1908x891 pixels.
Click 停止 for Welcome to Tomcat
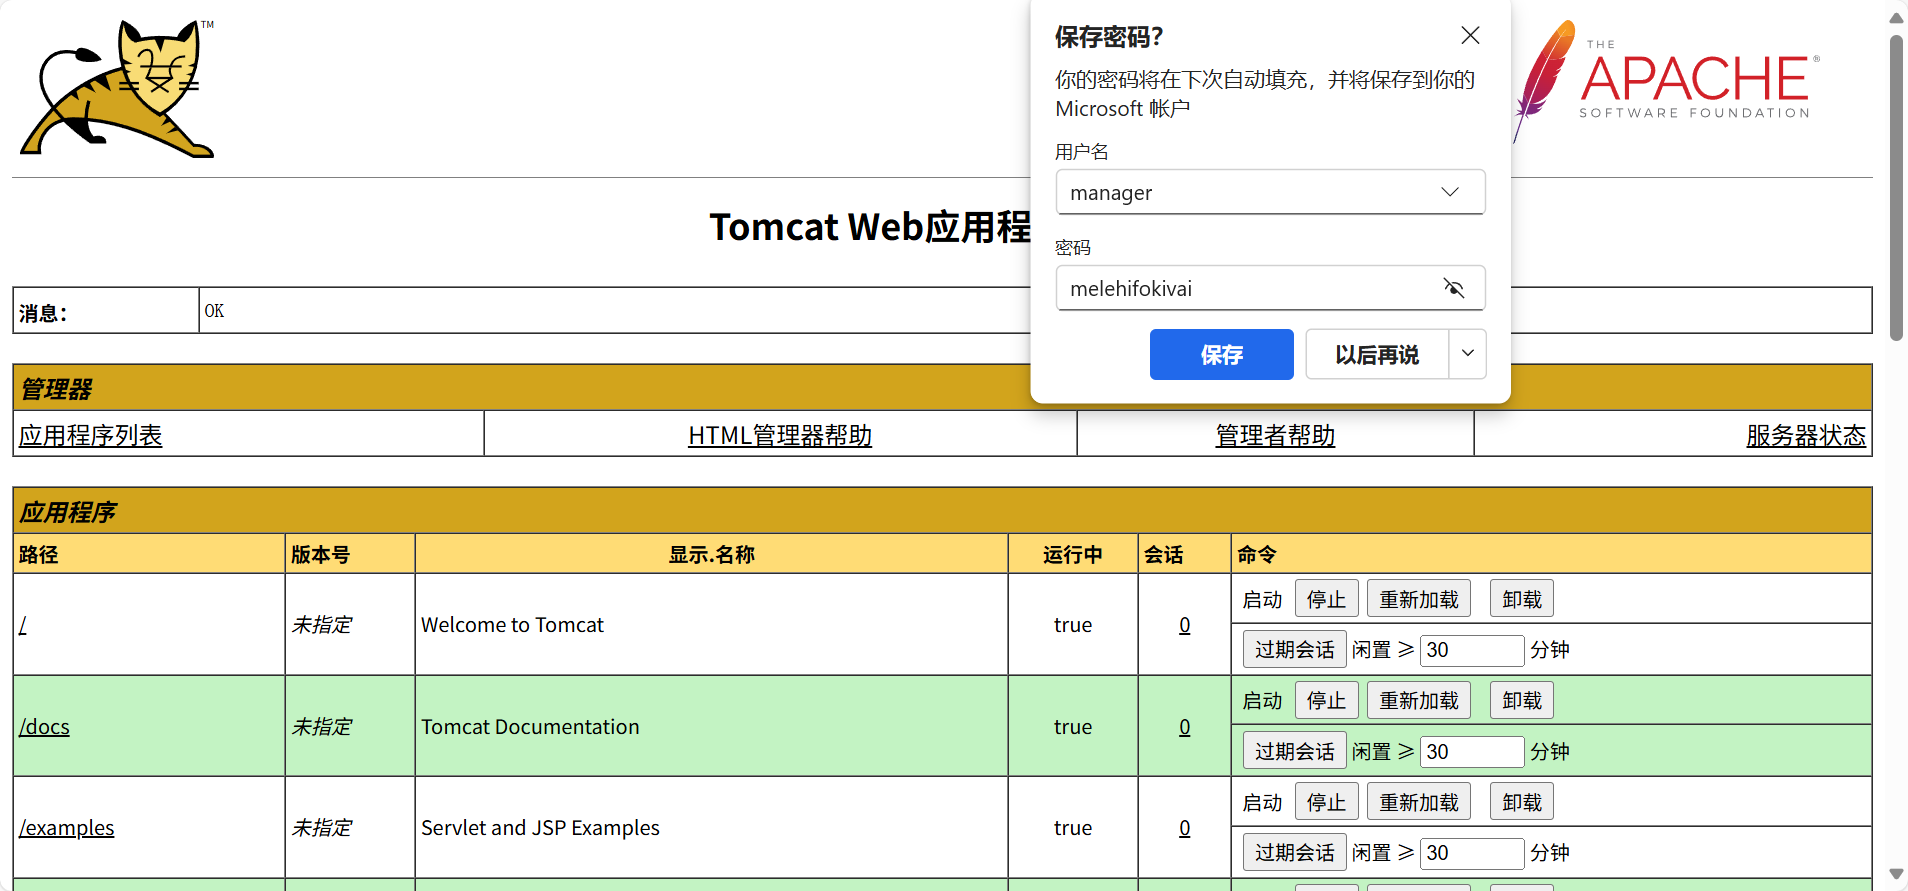point(1326,599)
